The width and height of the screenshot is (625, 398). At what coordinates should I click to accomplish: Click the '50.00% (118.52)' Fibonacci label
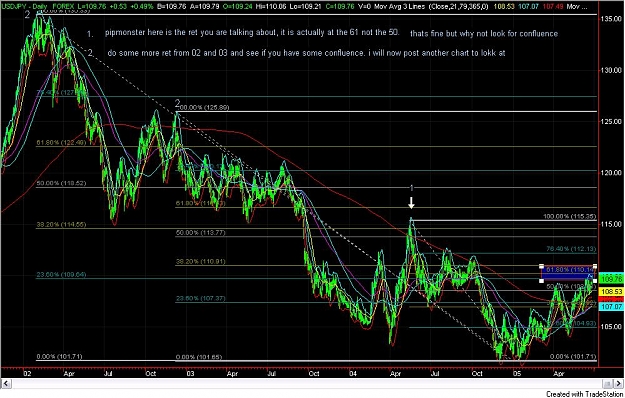(61, 183)
